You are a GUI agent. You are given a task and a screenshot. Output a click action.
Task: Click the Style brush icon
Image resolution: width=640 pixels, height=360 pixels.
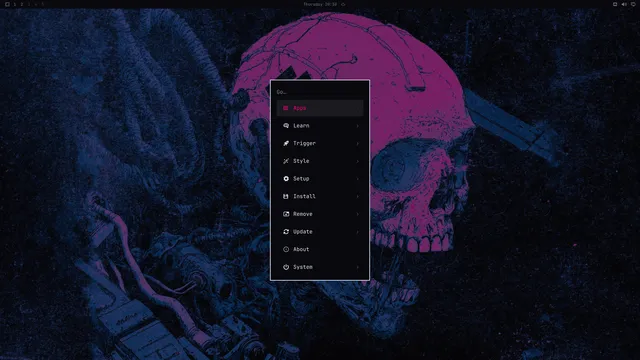286,161
